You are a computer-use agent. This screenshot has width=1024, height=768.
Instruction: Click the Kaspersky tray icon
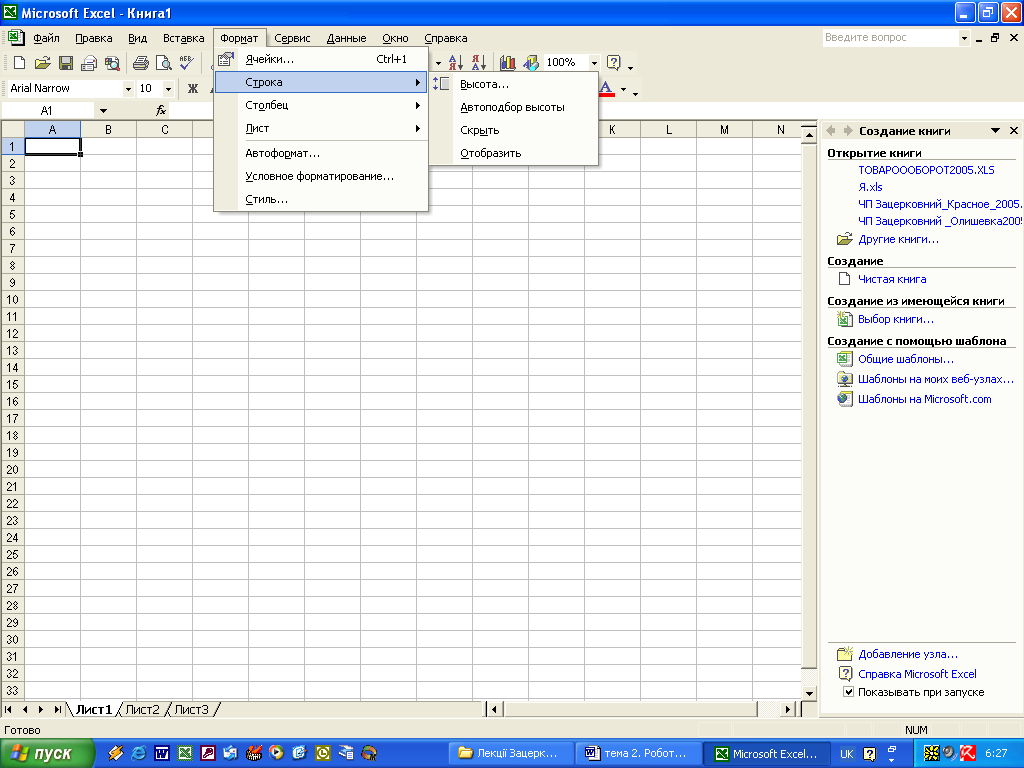coord(968,753)
